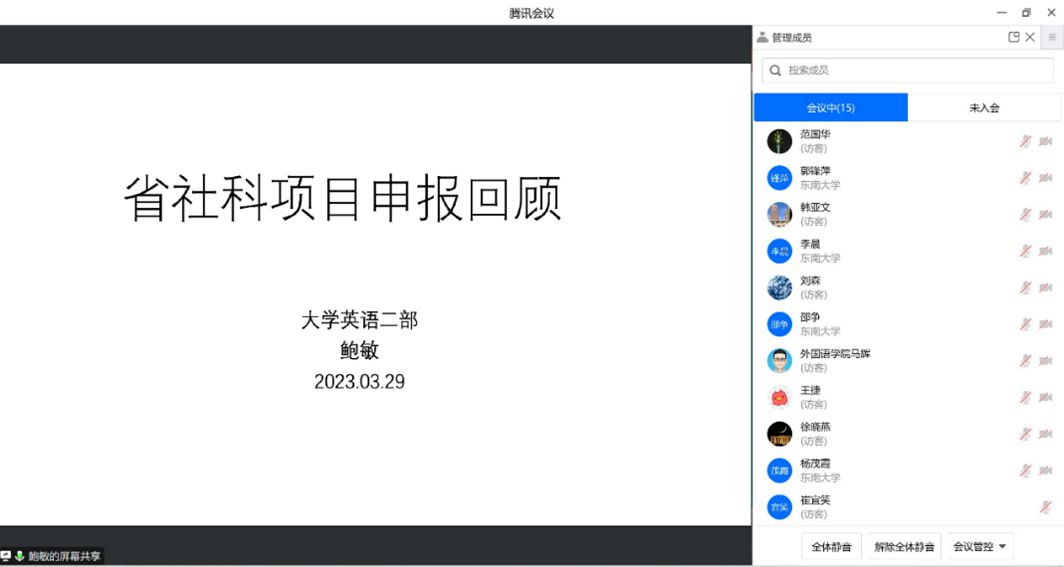Click member name 杨茂霞
The image size is (1064, 567).
tap(815, 464)
